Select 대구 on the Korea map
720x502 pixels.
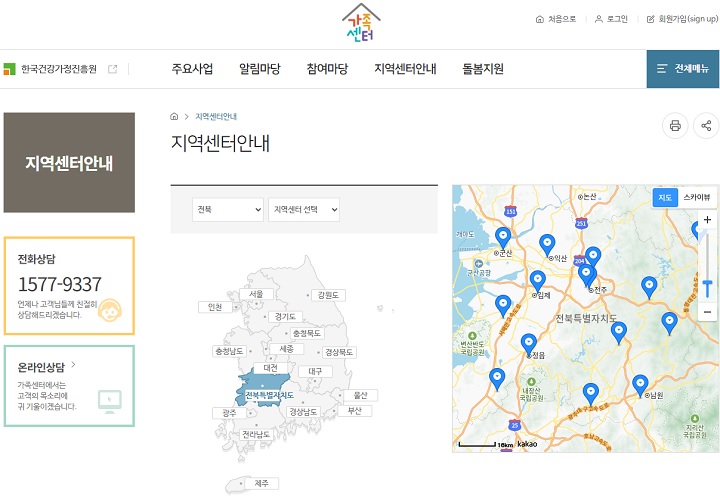click(315, 371)
